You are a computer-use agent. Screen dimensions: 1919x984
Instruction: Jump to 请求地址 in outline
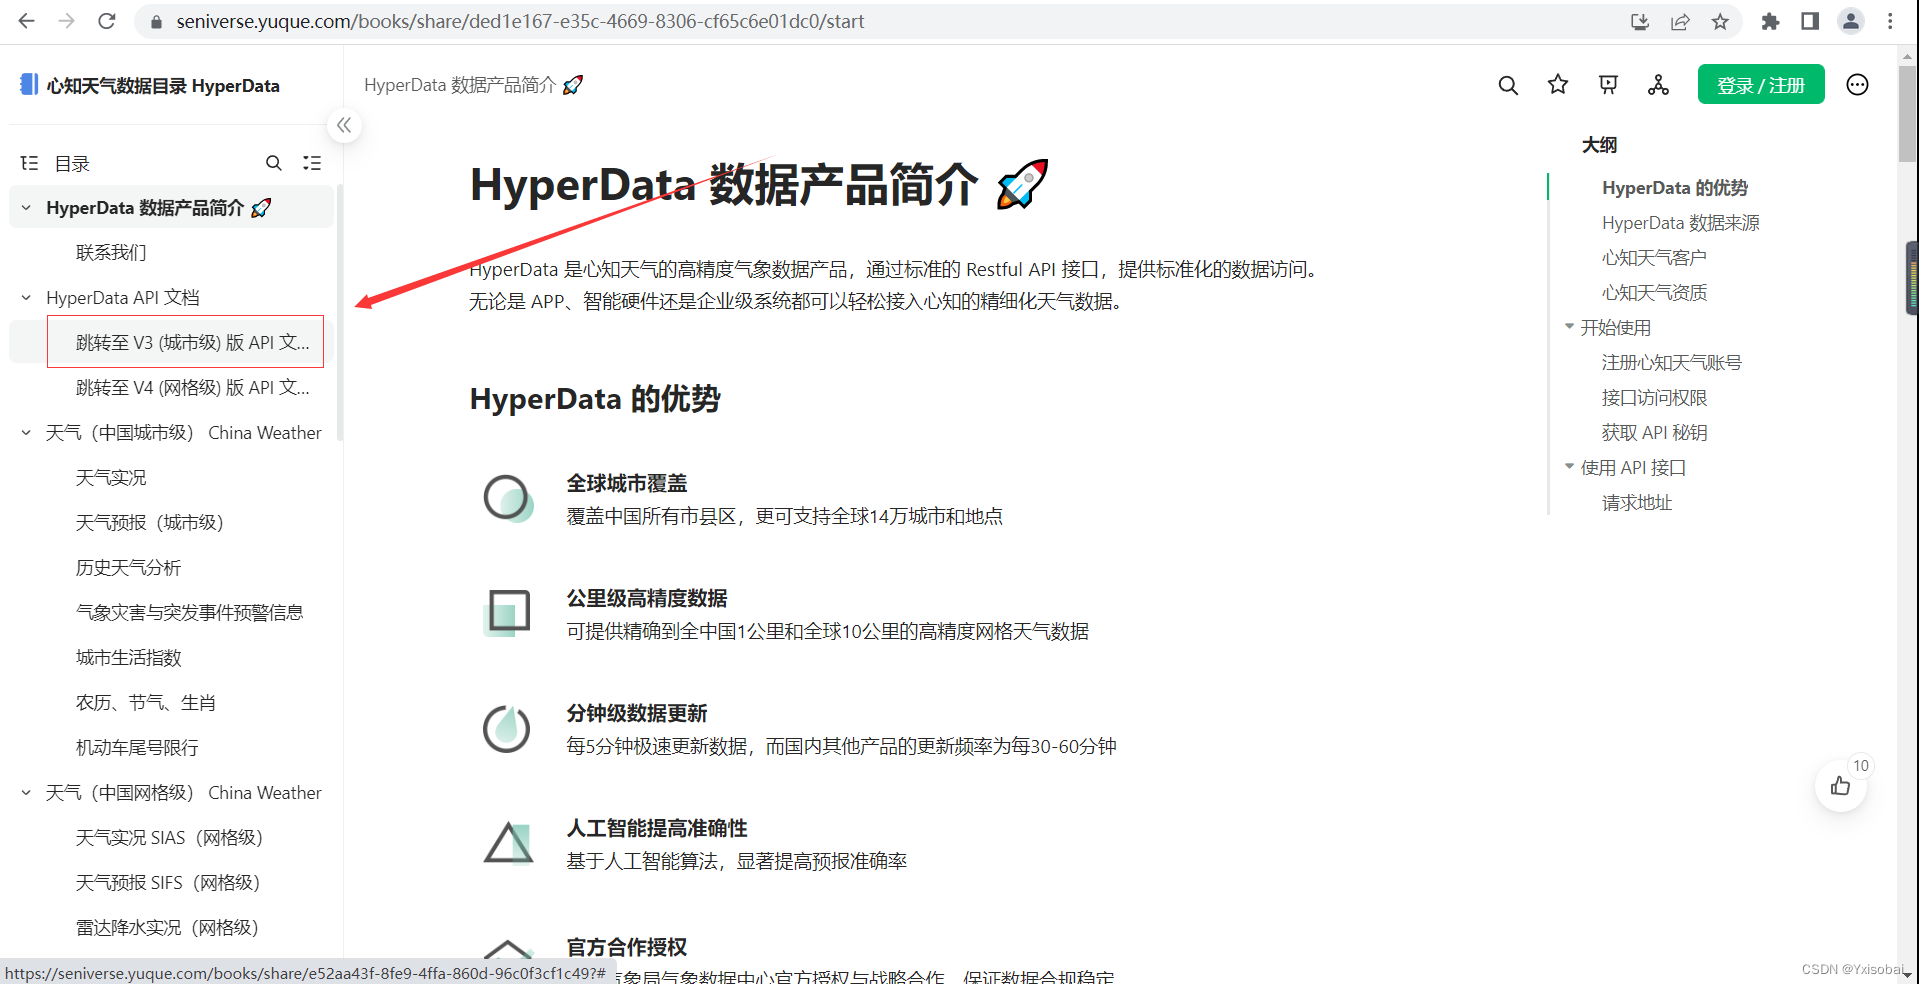(1637, 503)
